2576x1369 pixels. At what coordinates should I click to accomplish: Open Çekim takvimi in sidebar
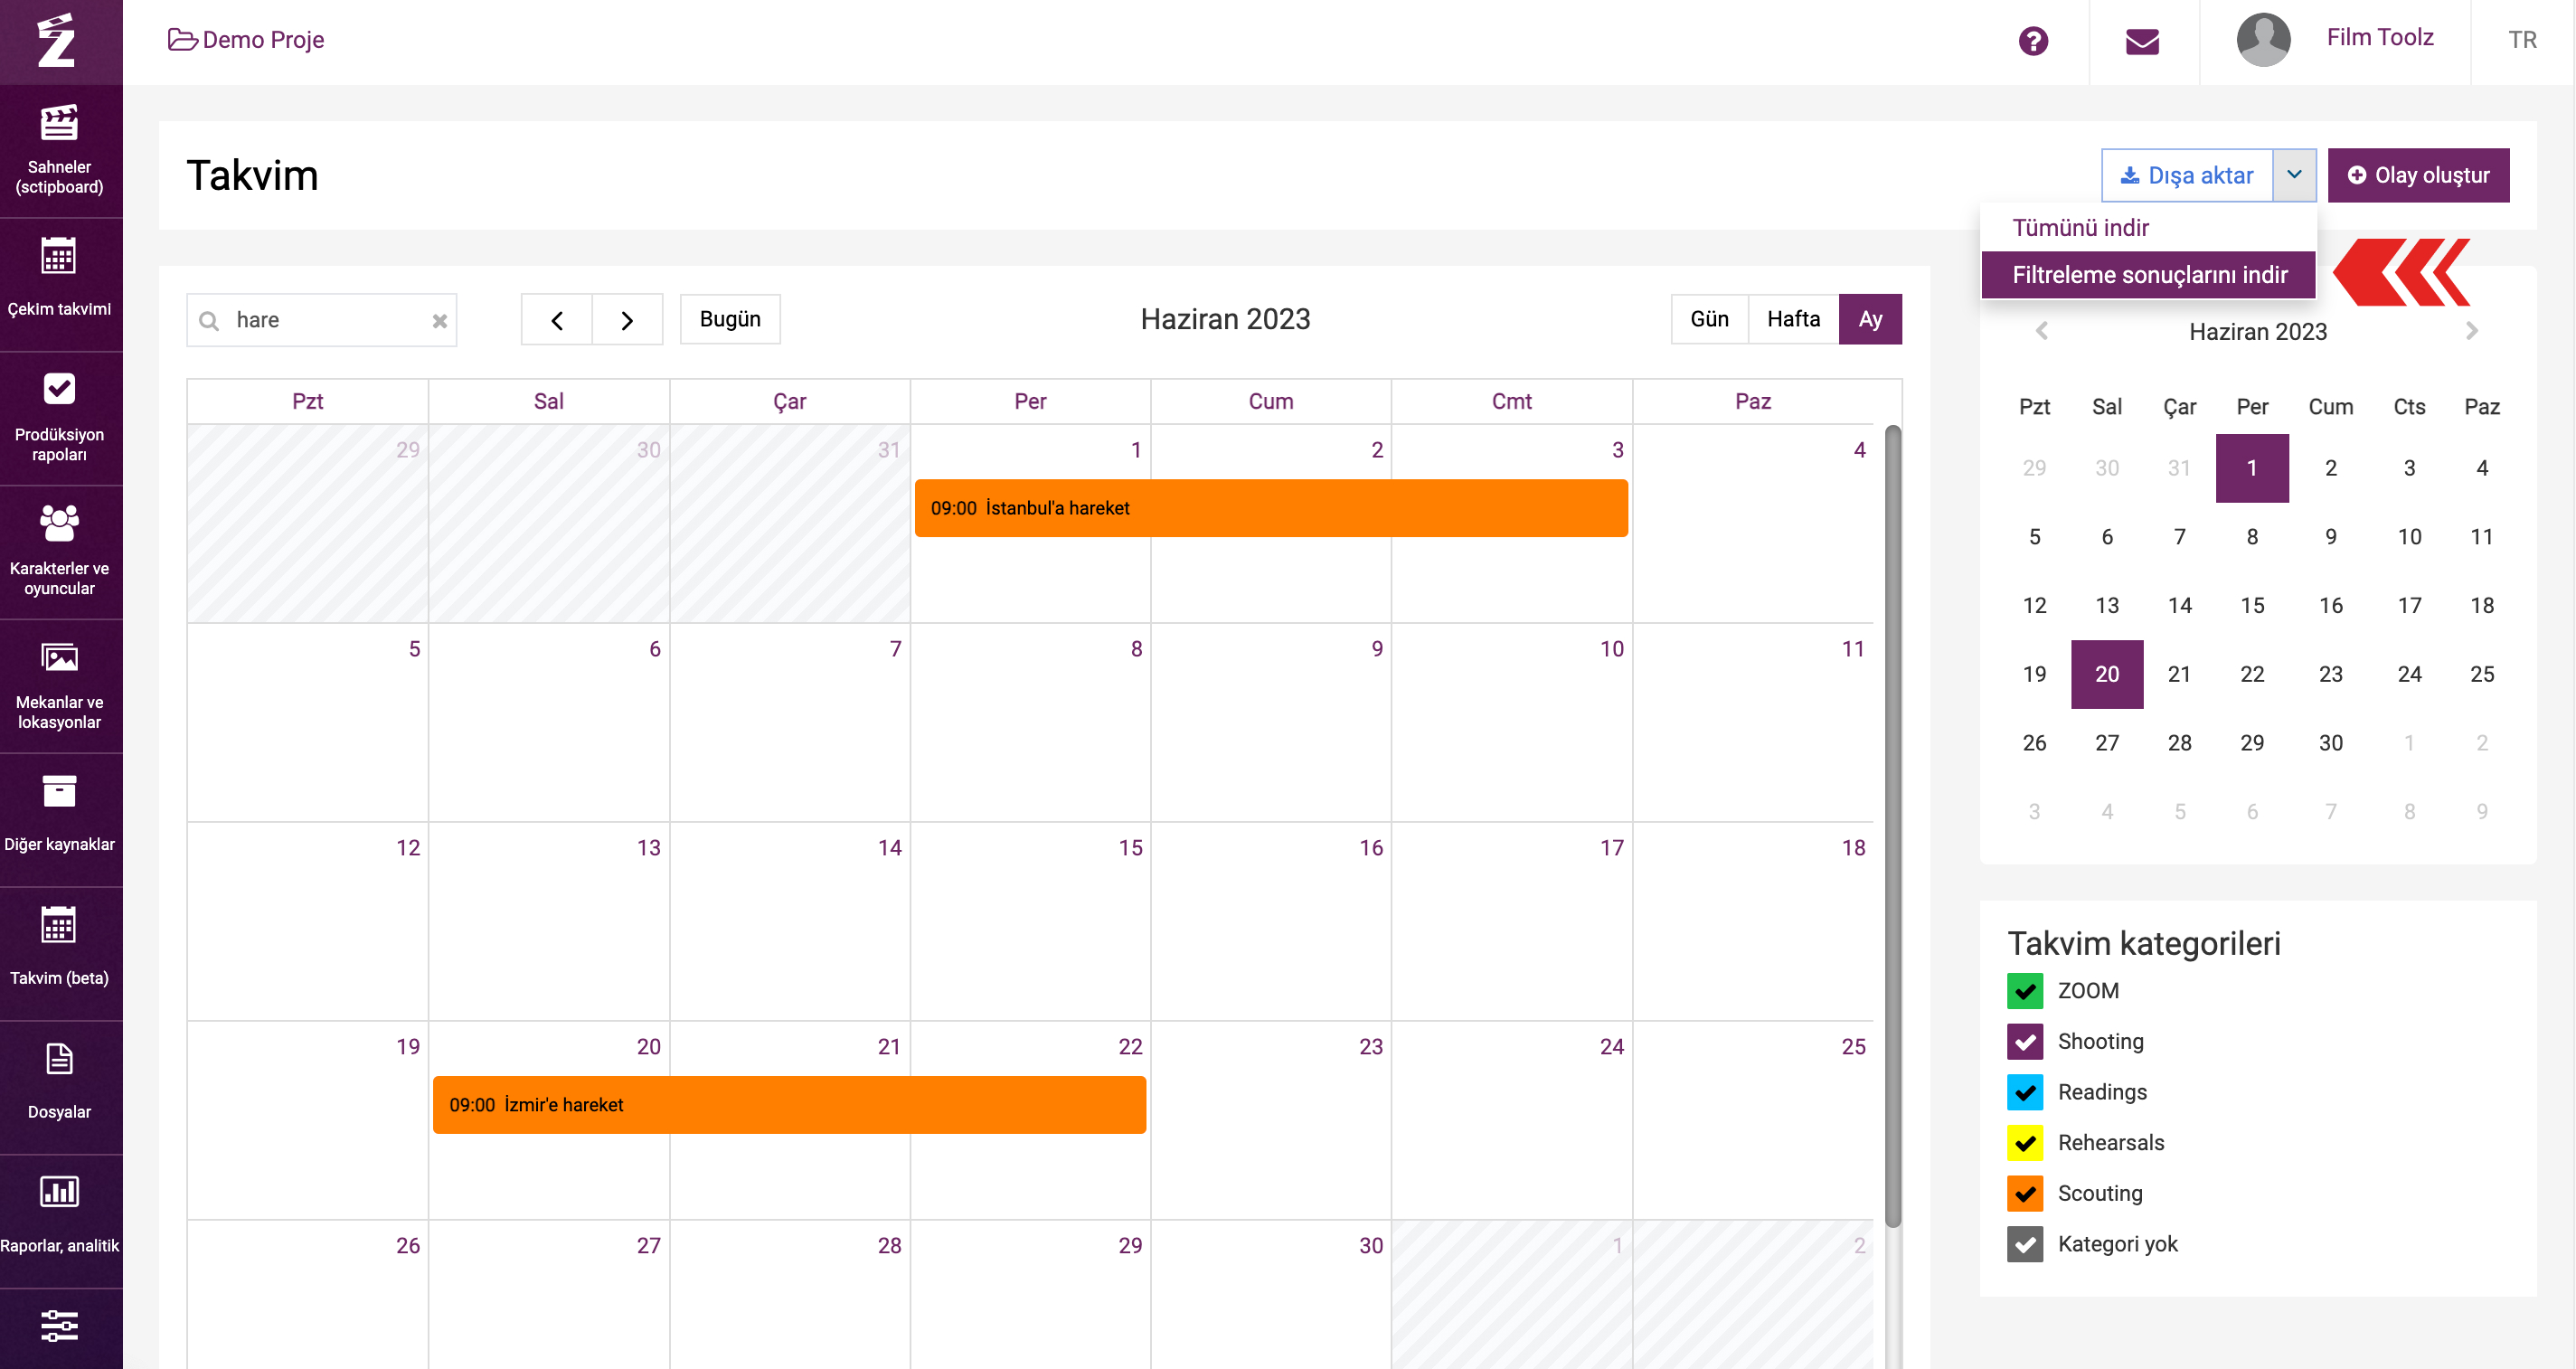60,284
